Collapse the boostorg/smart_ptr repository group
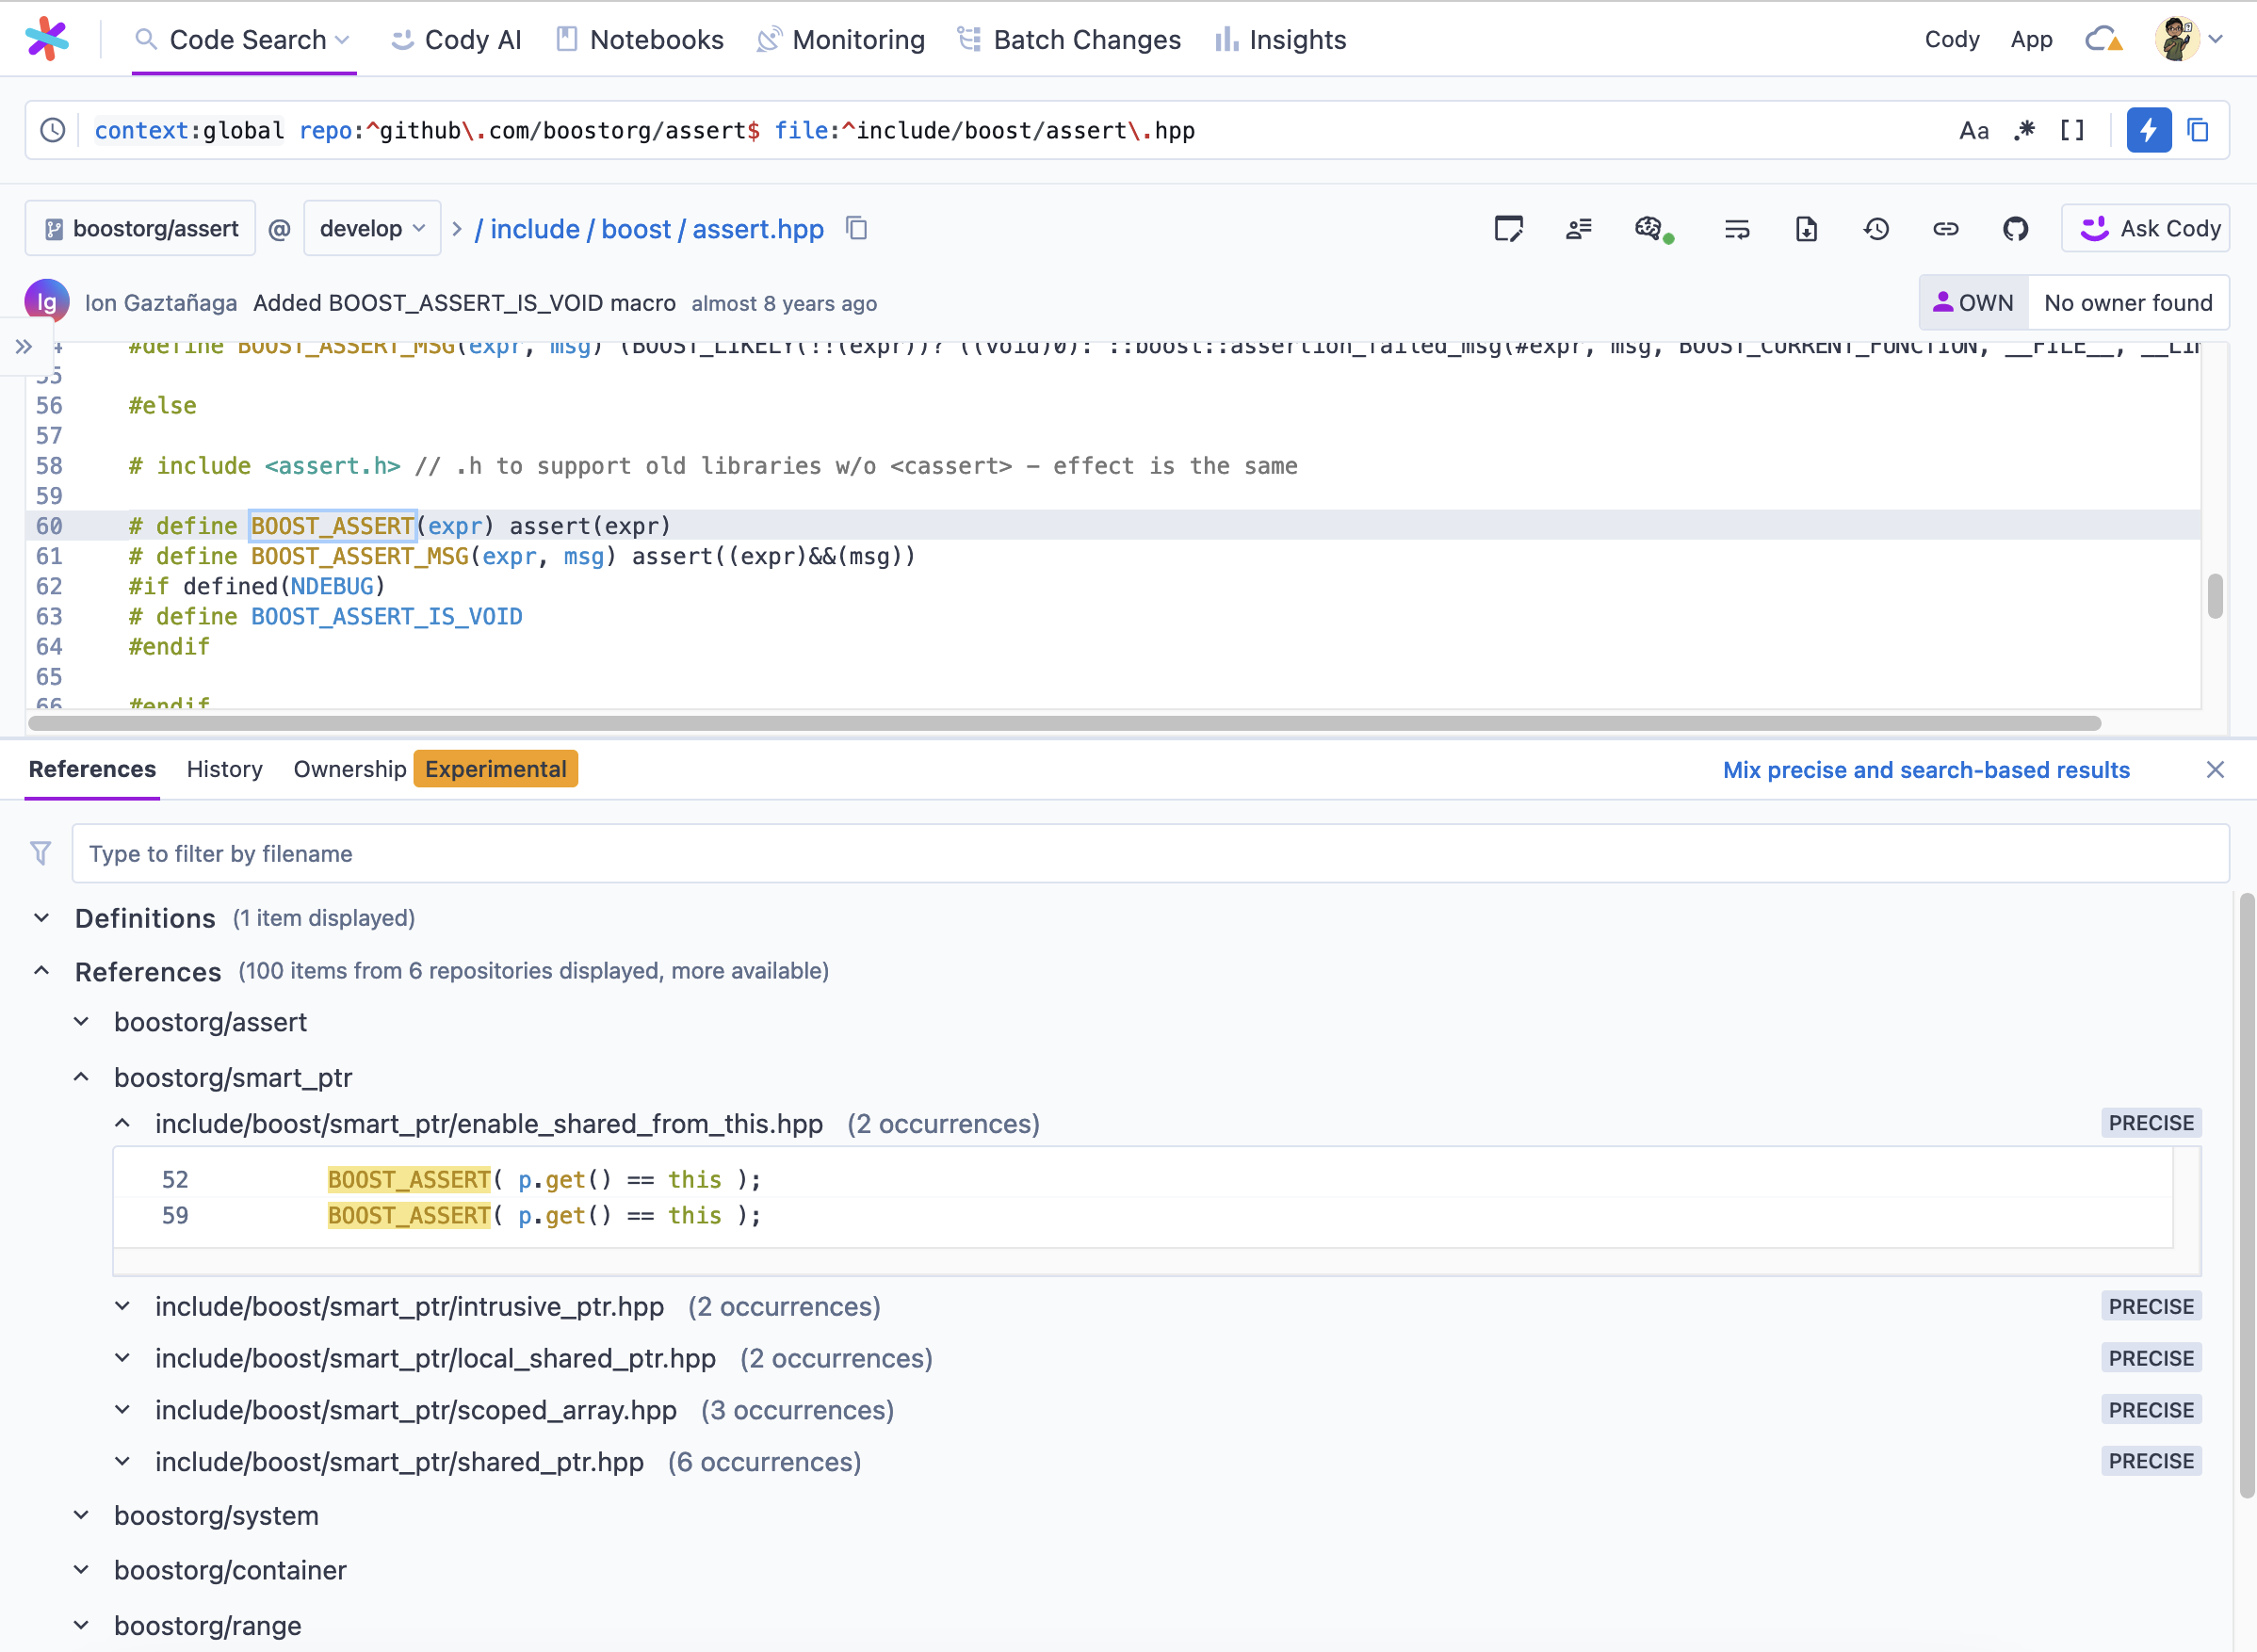This screenshot has width=2257, height=1652. tap(82, 1077)
